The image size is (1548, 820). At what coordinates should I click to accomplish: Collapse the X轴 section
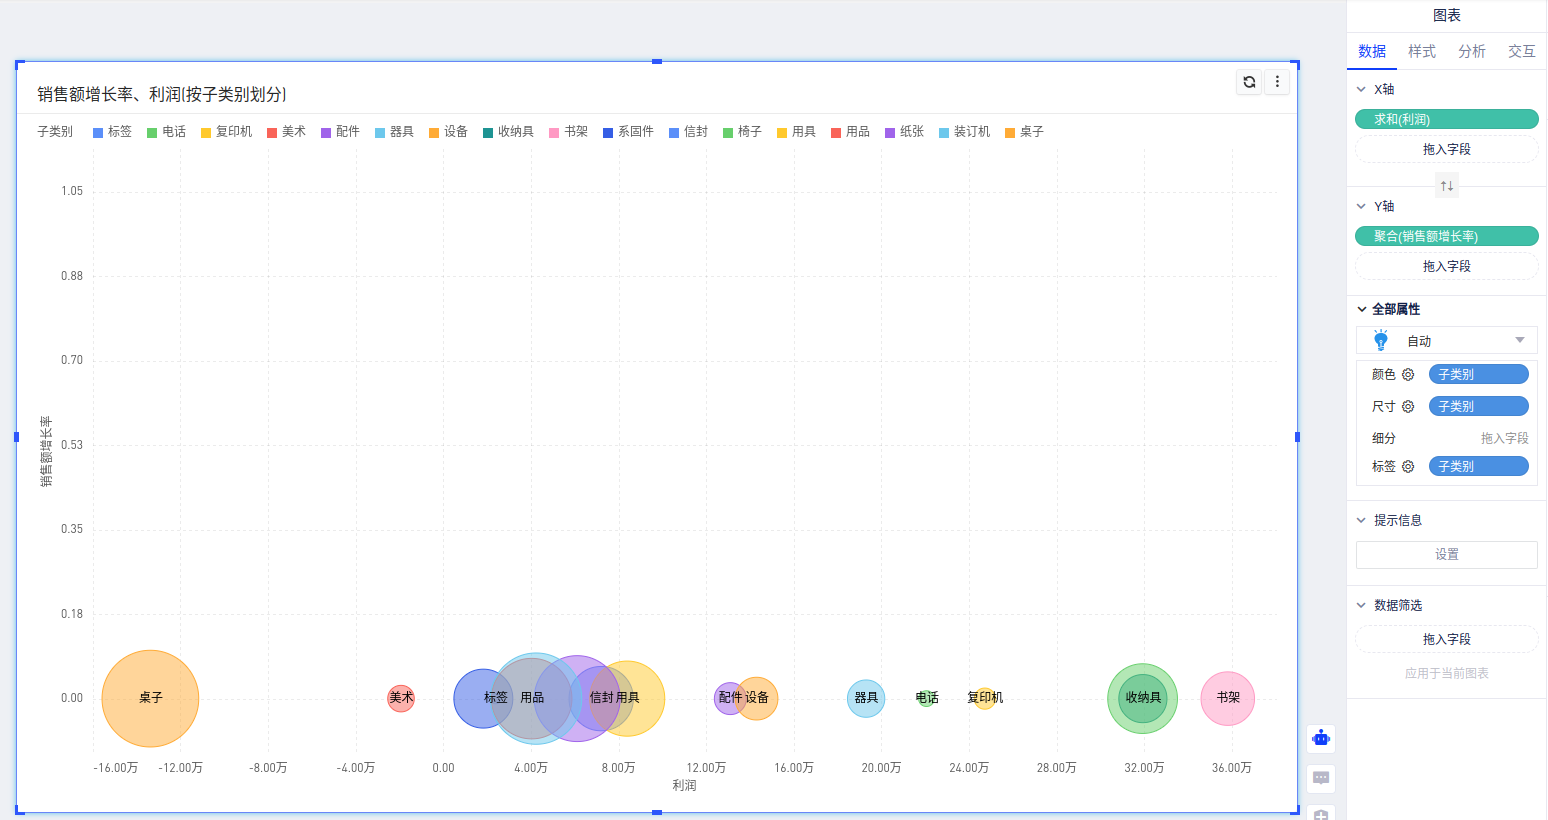1361,90
